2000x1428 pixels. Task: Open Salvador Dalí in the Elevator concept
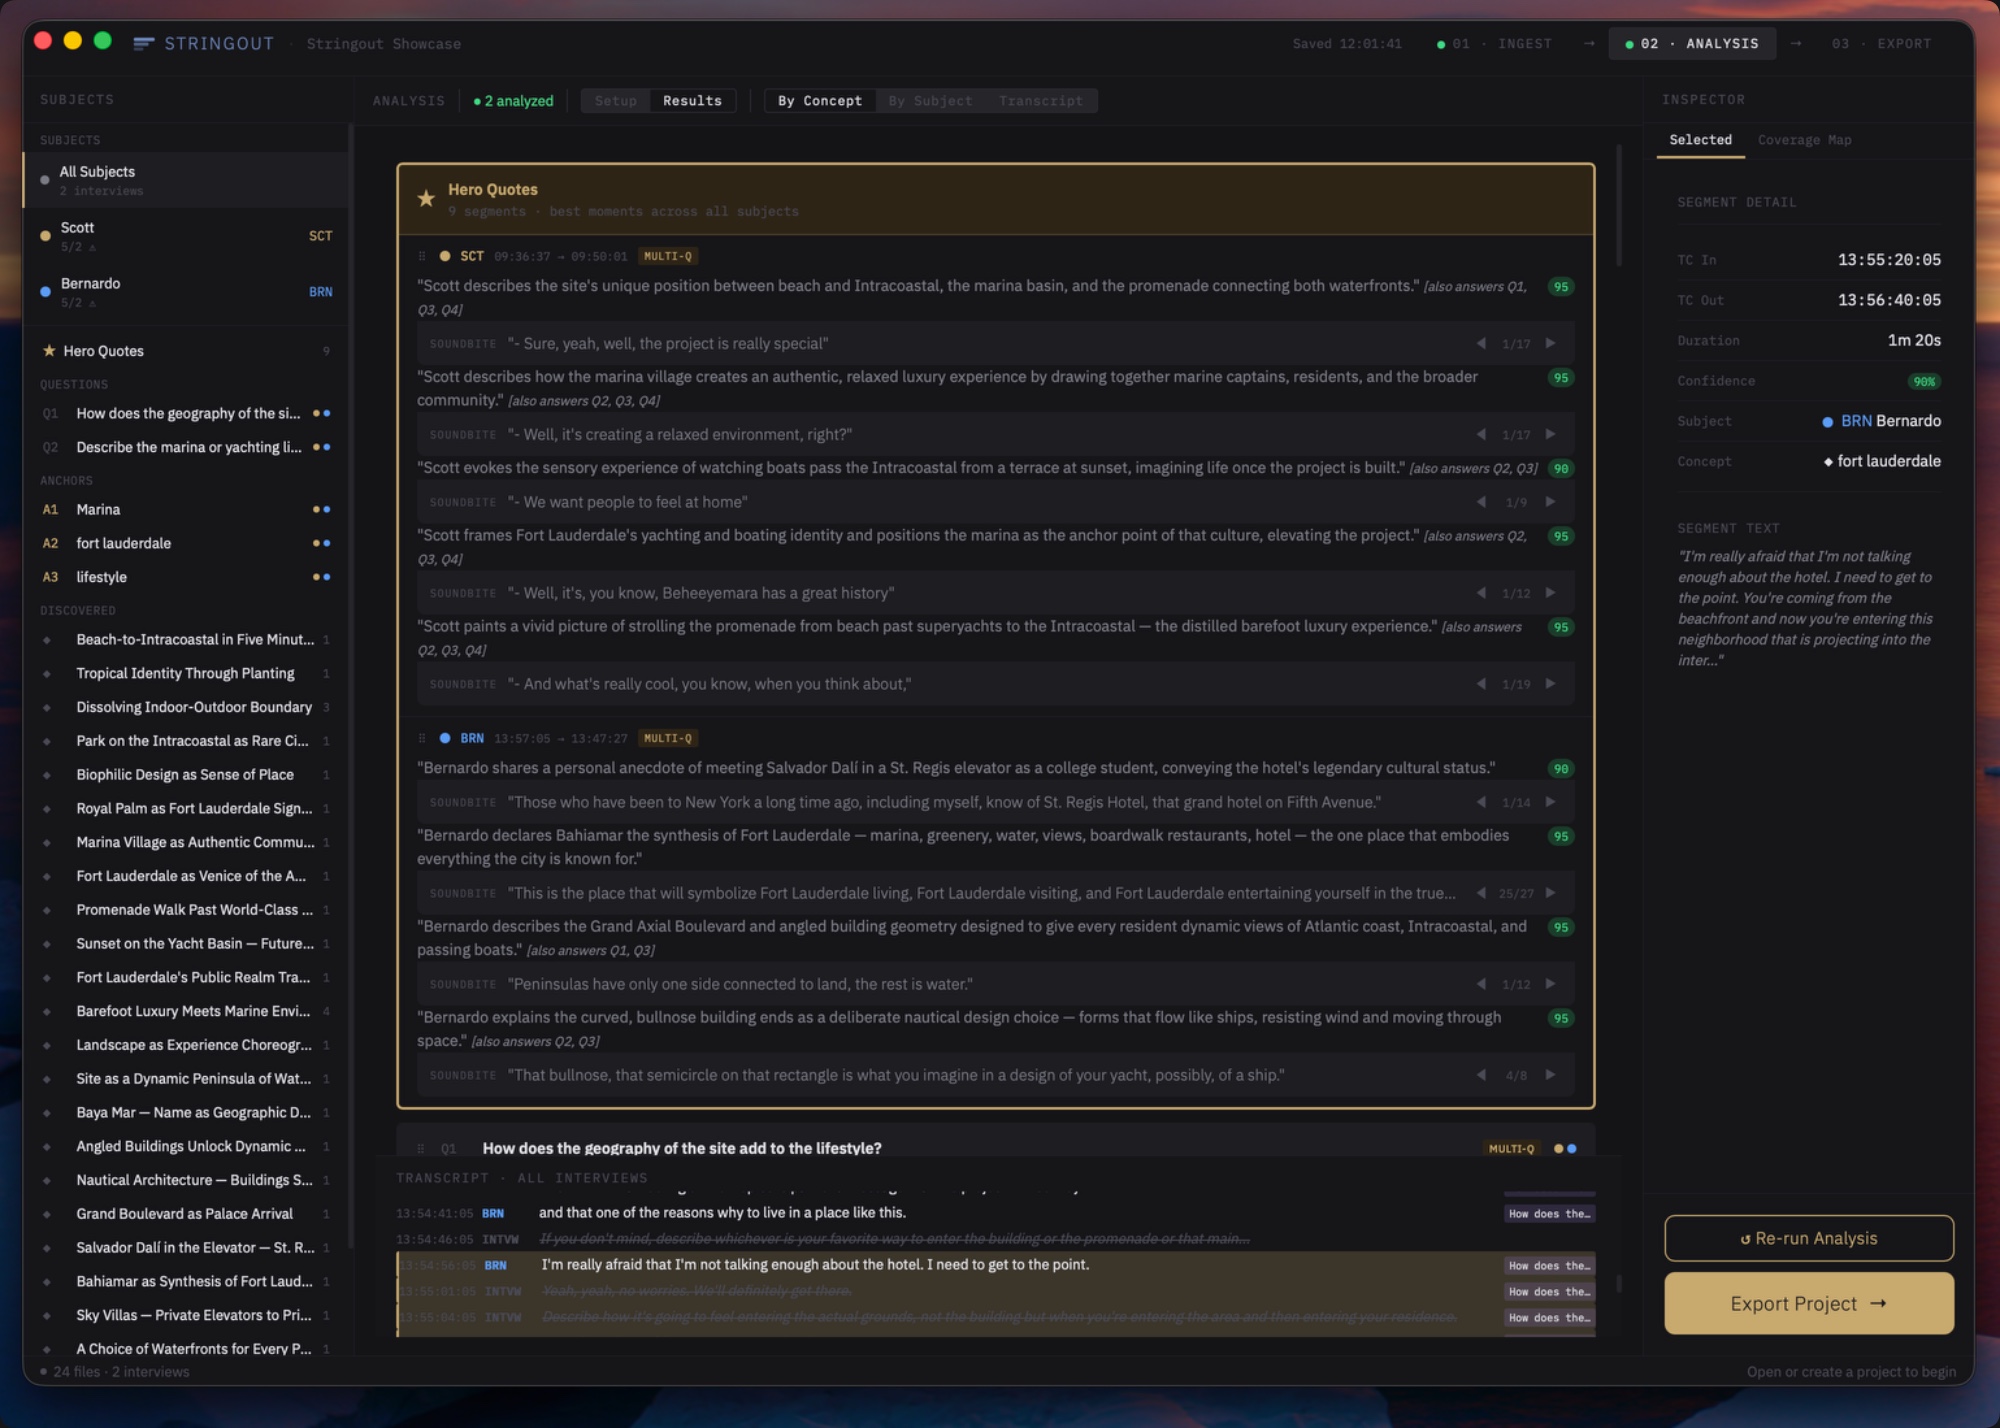[x=187, y=1247]
